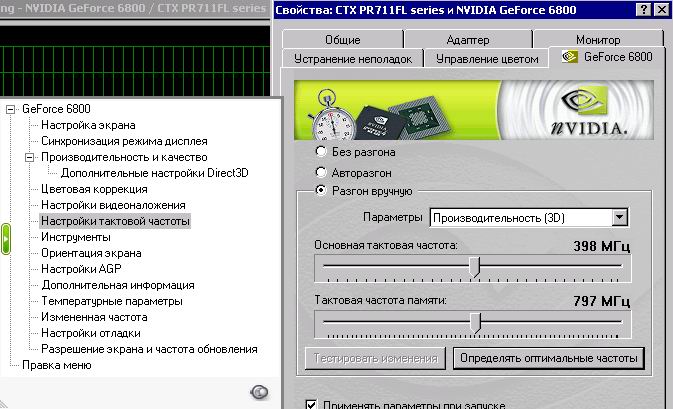Collapse Производительность и качество tree node
The width and height of the screenshot is (673, 409).
pos(29,158)
